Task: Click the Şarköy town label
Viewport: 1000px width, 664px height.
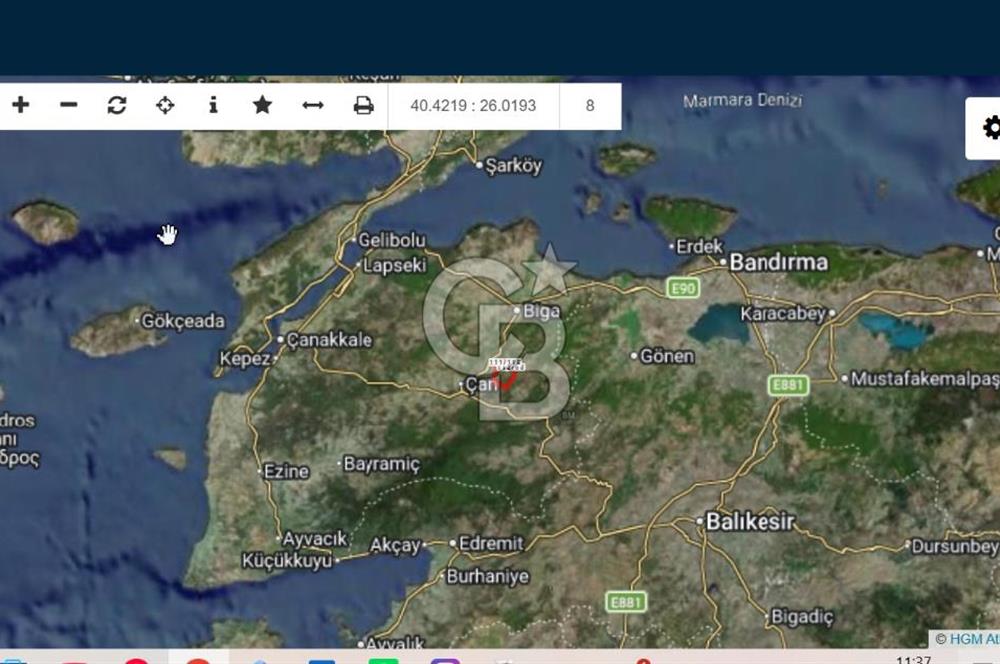Action: [513, 166]
